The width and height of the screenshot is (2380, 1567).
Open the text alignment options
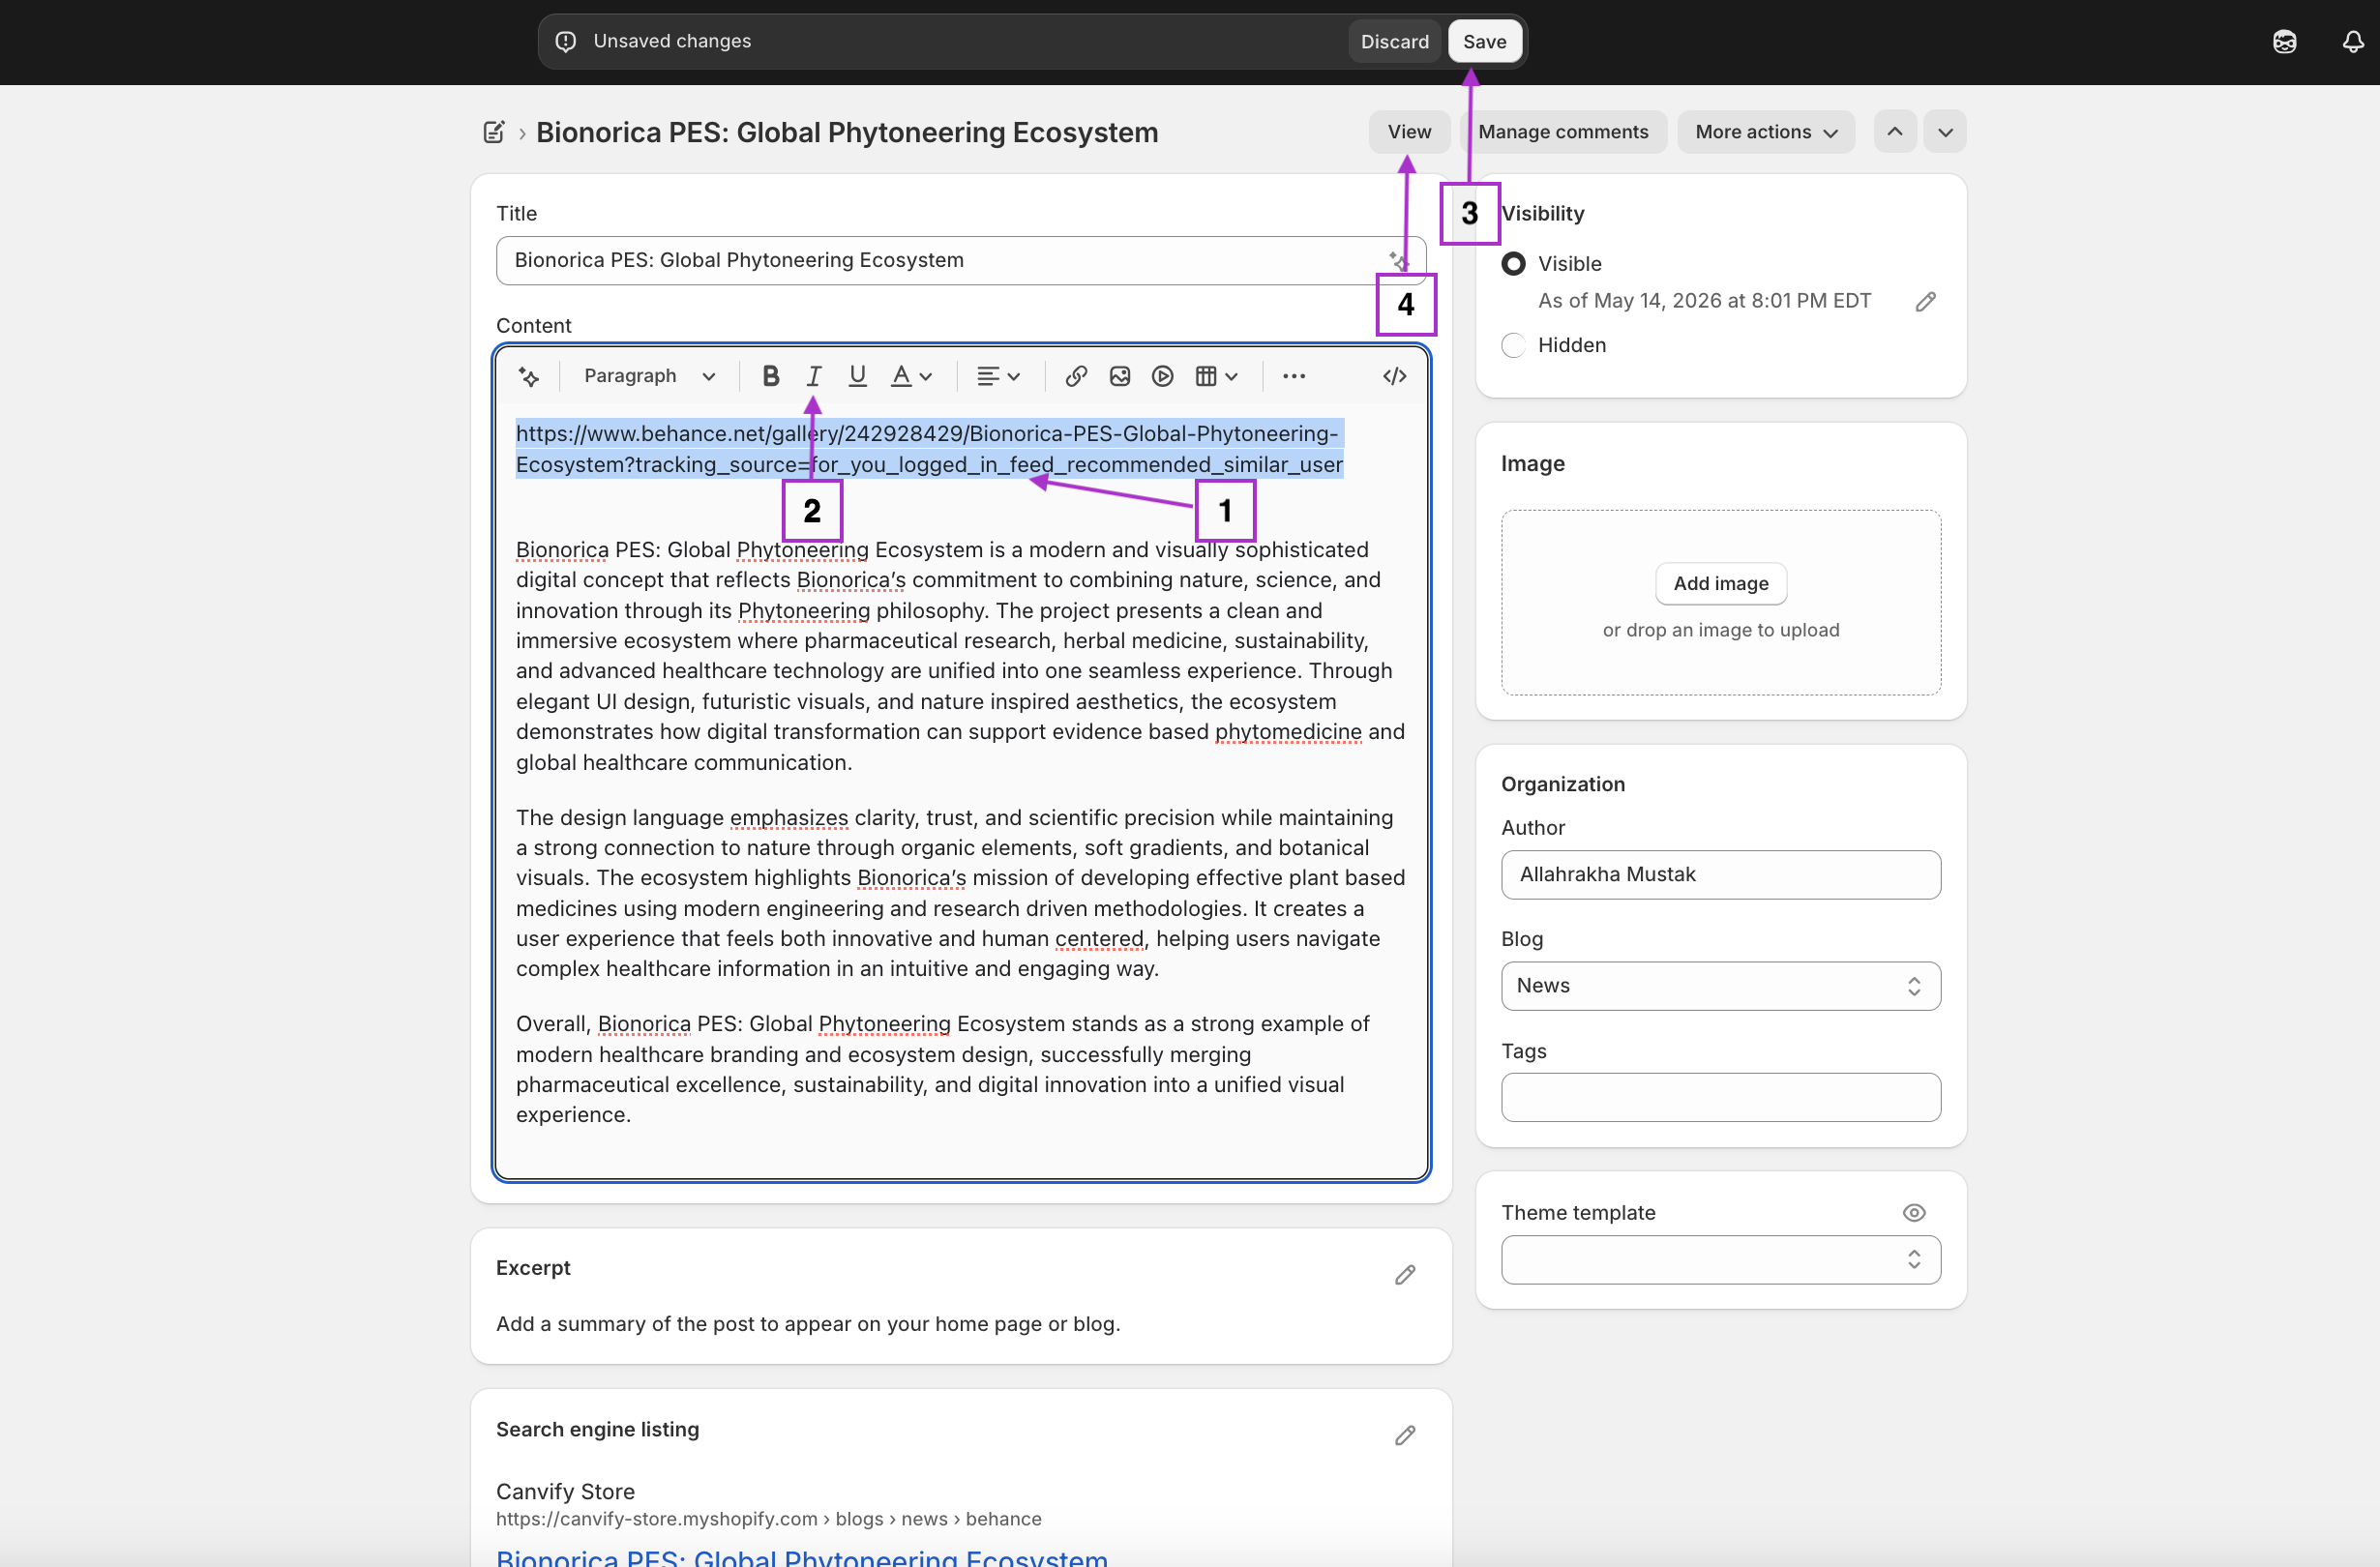pyautogui.click(x=998, y=376)
